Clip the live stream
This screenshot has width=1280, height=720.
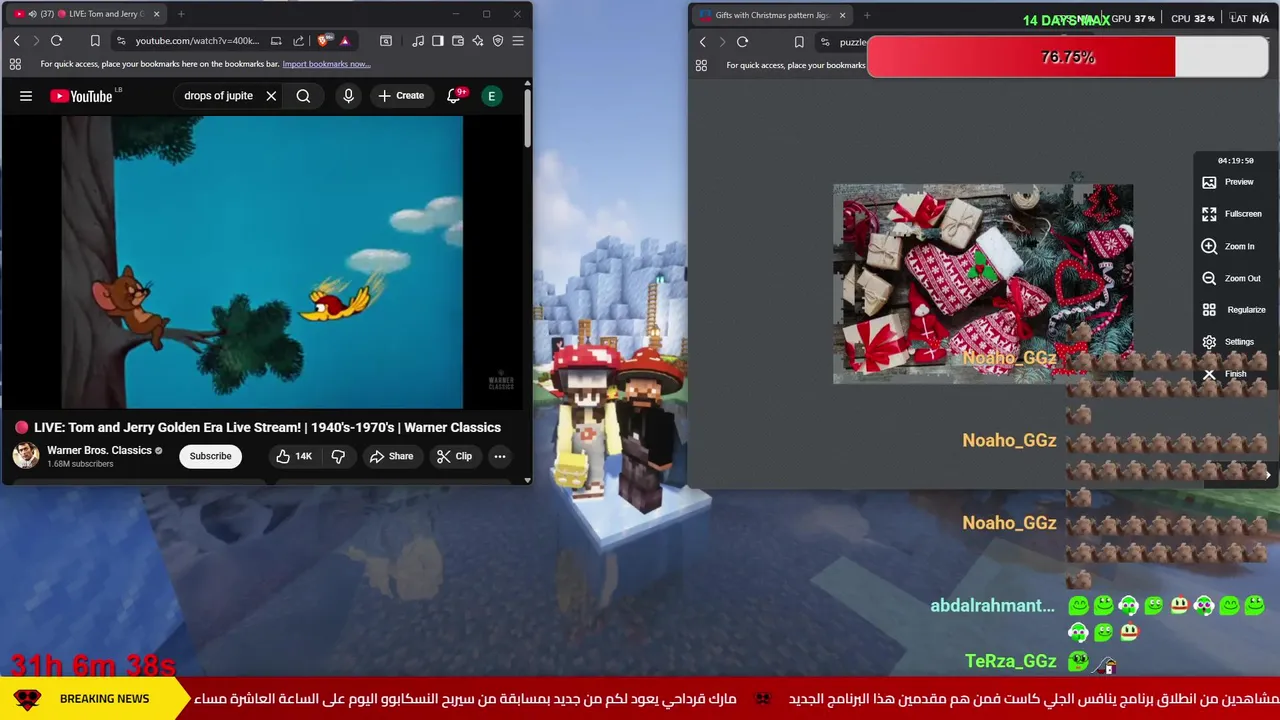454,456
